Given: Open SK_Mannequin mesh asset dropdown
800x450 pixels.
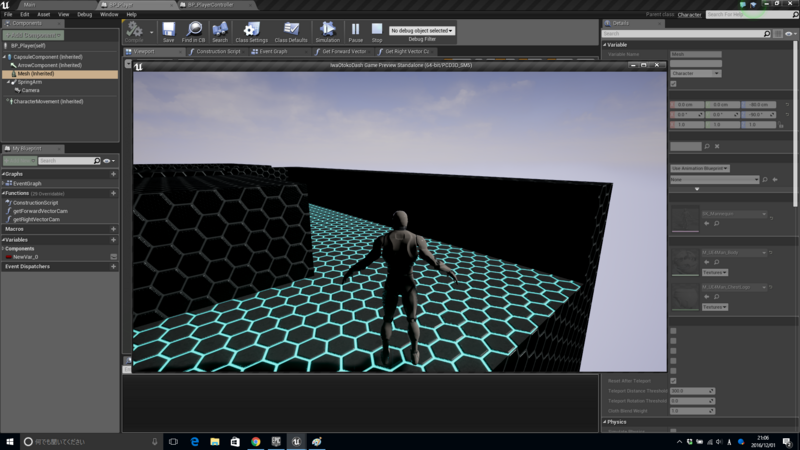Looking at the screenshot, I should tap(734, 214).
